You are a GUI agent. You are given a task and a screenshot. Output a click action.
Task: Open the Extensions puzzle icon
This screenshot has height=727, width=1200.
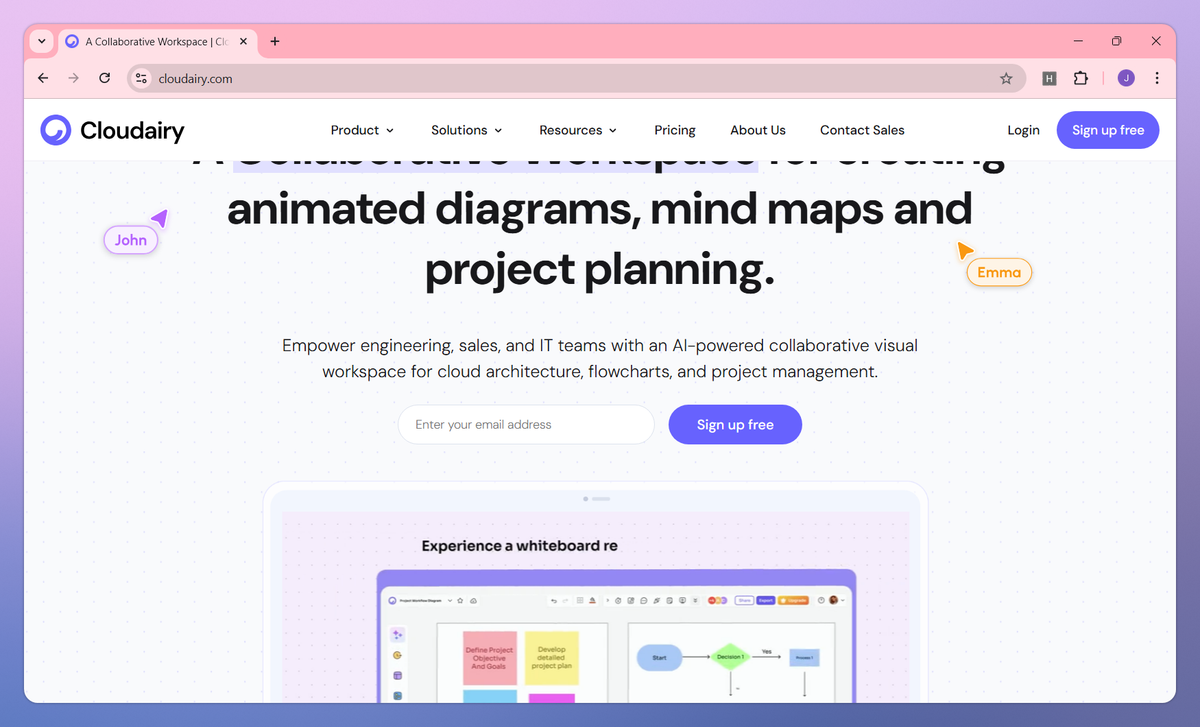click(1081, 78)
